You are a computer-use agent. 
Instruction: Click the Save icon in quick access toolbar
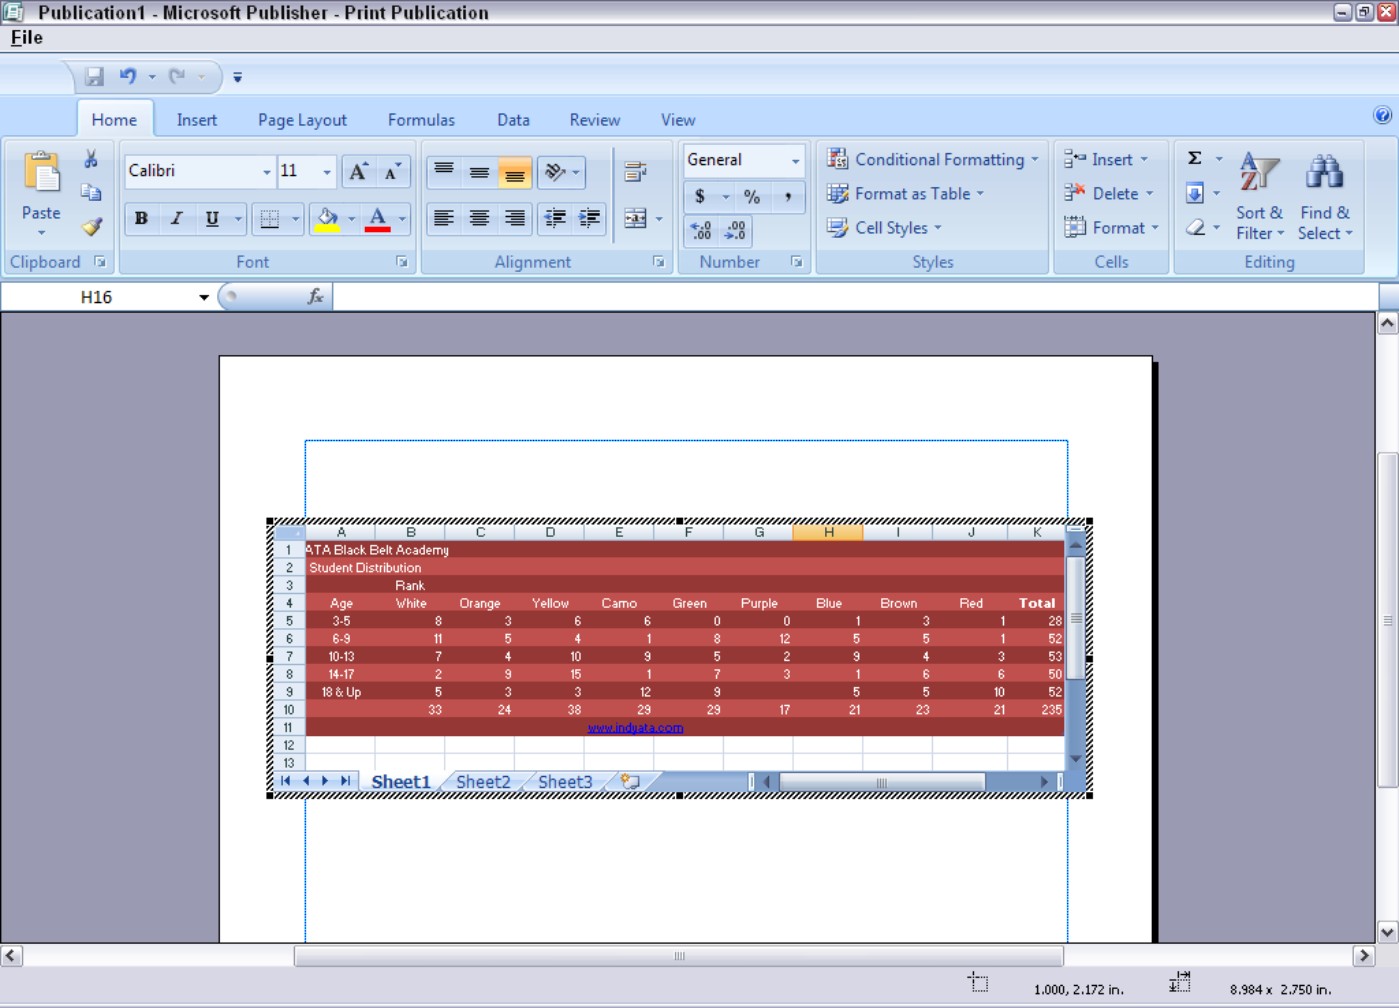click(x=94, y=77)
